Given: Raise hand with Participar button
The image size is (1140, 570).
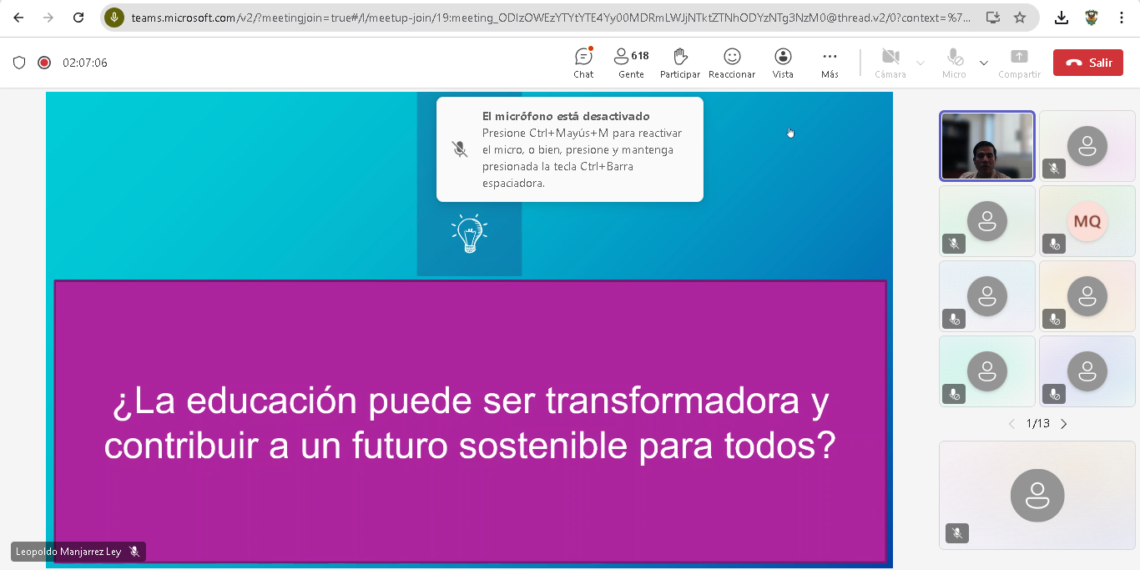Looking at the screenshot, I should 680,63.
